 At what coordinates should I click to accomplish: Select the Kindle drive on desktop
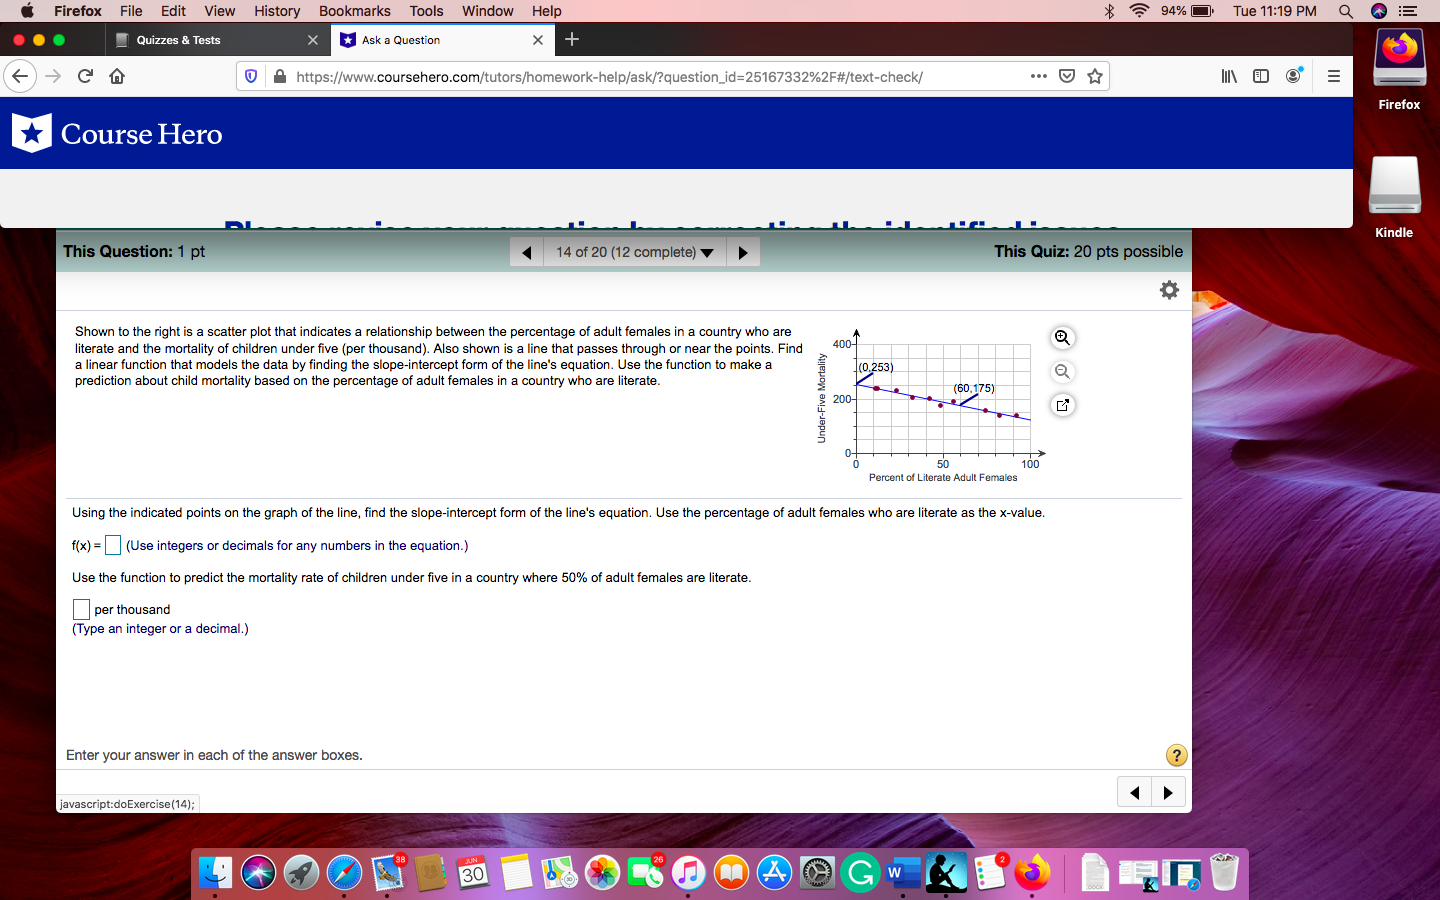[x=1394, y=197]
